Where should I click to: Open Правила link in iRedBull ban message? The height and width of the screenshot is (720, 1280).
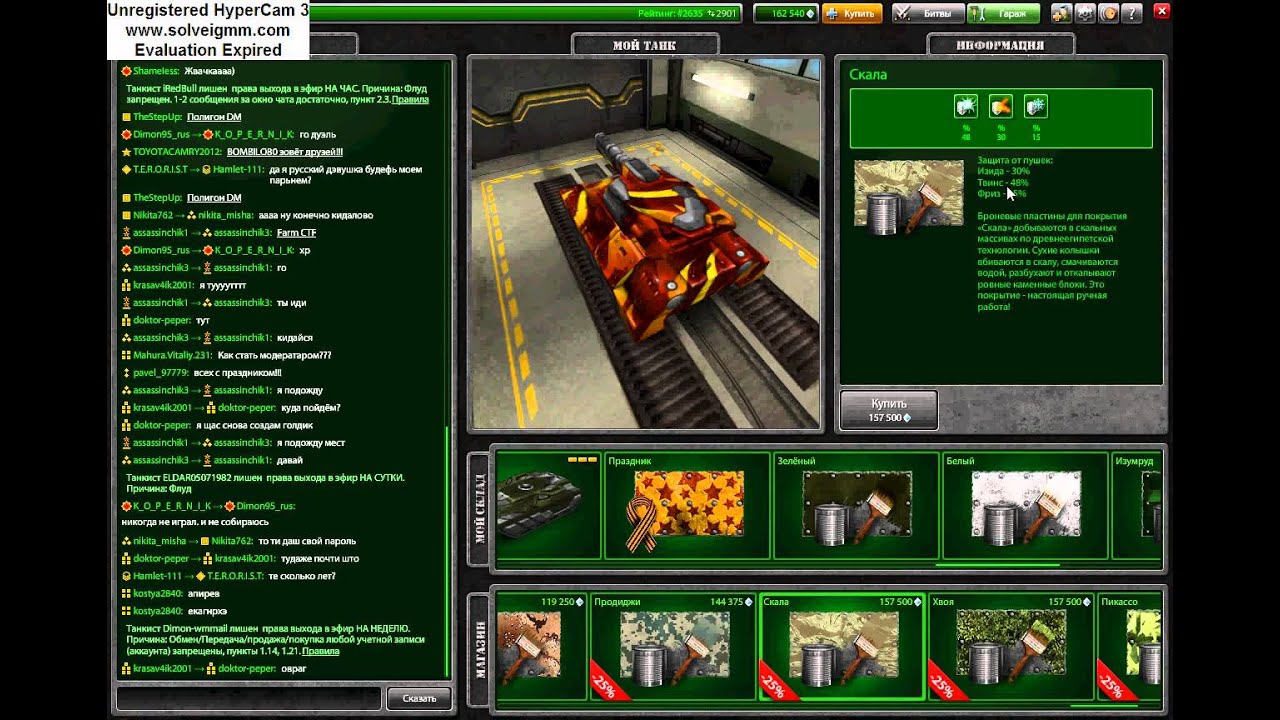click(410, 100)
